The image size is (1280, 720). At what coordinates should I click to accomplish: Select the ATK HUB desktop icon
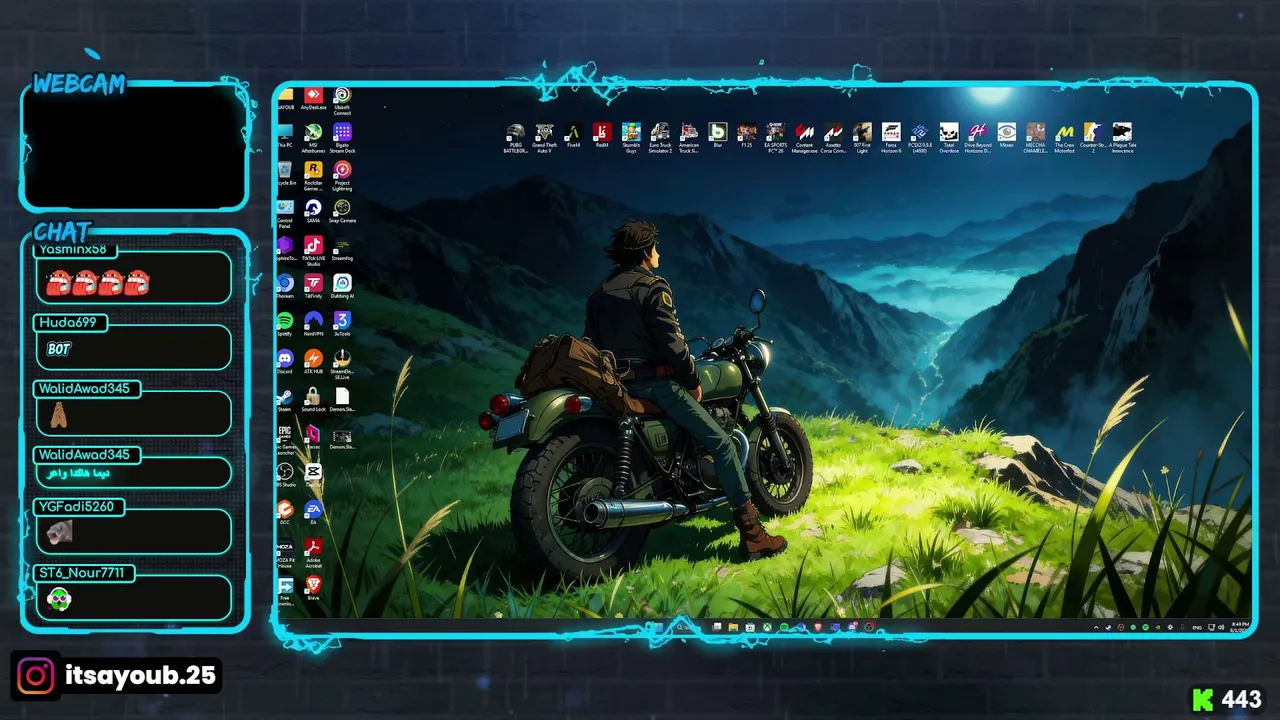pyautogui.click(x=313, y=362)
